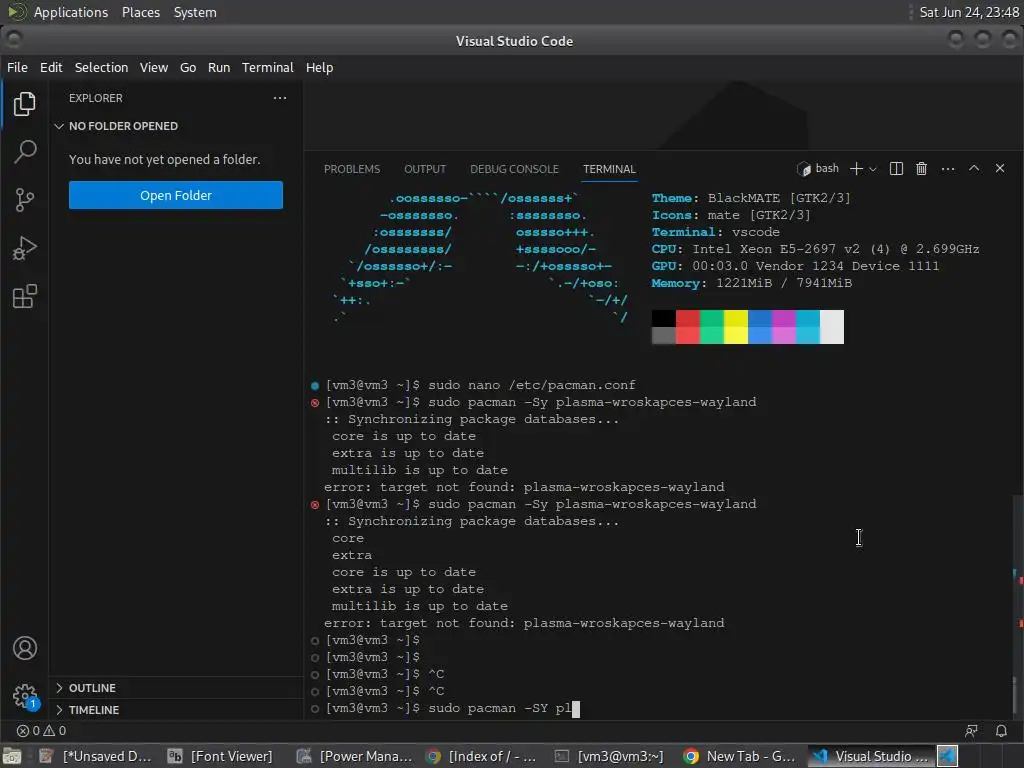
Task: Open the Go menu
Action: (187, 67)
